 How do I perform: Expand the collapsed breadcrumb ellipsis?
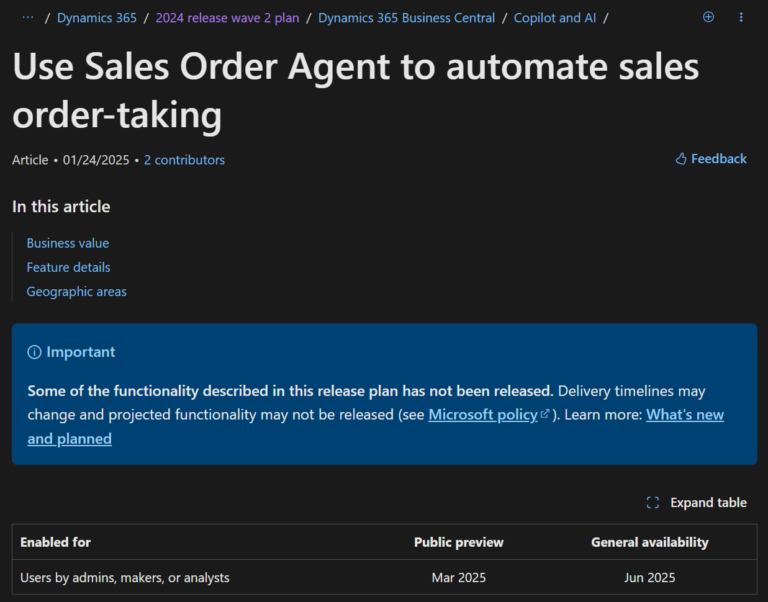point(27,18)
